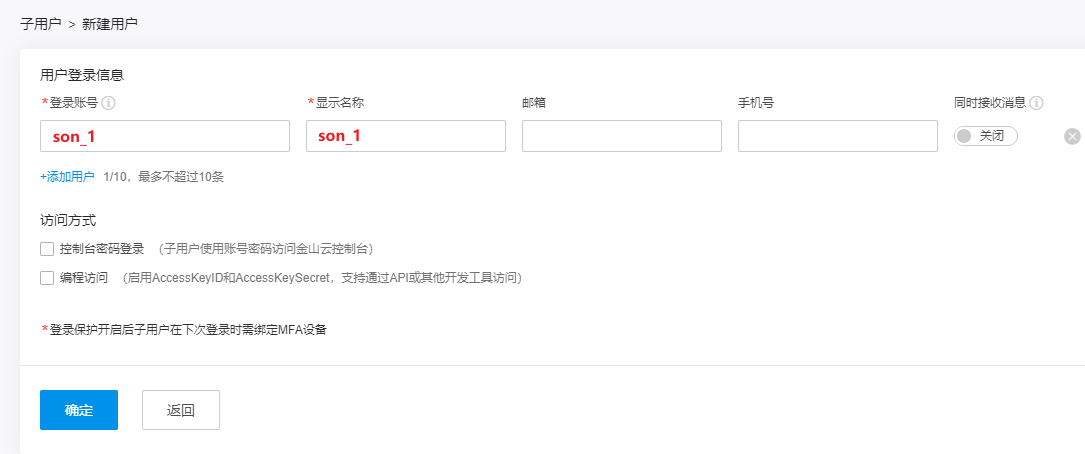Click the 返回 button

[x=181, y=410]
